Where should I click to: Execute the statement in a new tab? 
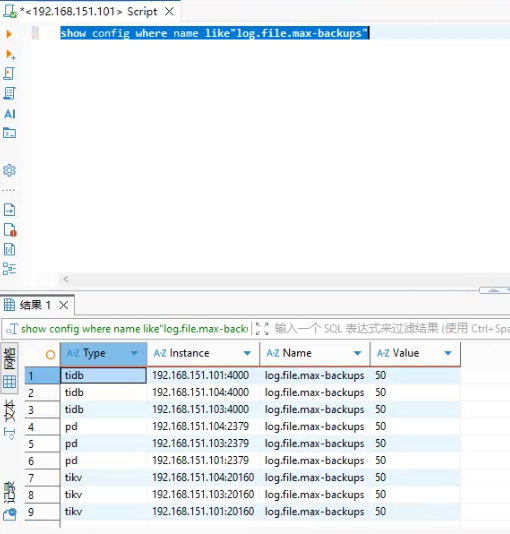tap(10, 54)
